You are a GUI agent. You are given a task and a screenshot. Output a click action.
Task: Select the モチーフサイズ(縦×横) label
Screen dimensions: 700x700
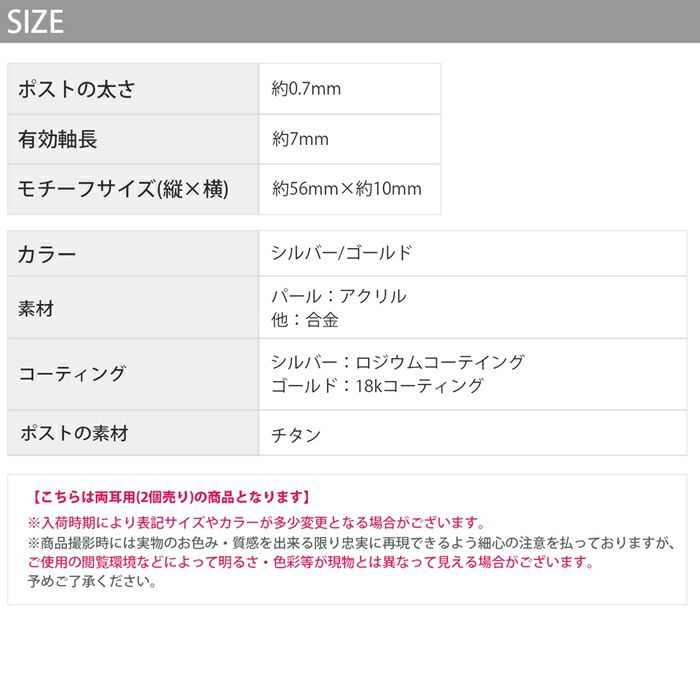pos(123,189)
